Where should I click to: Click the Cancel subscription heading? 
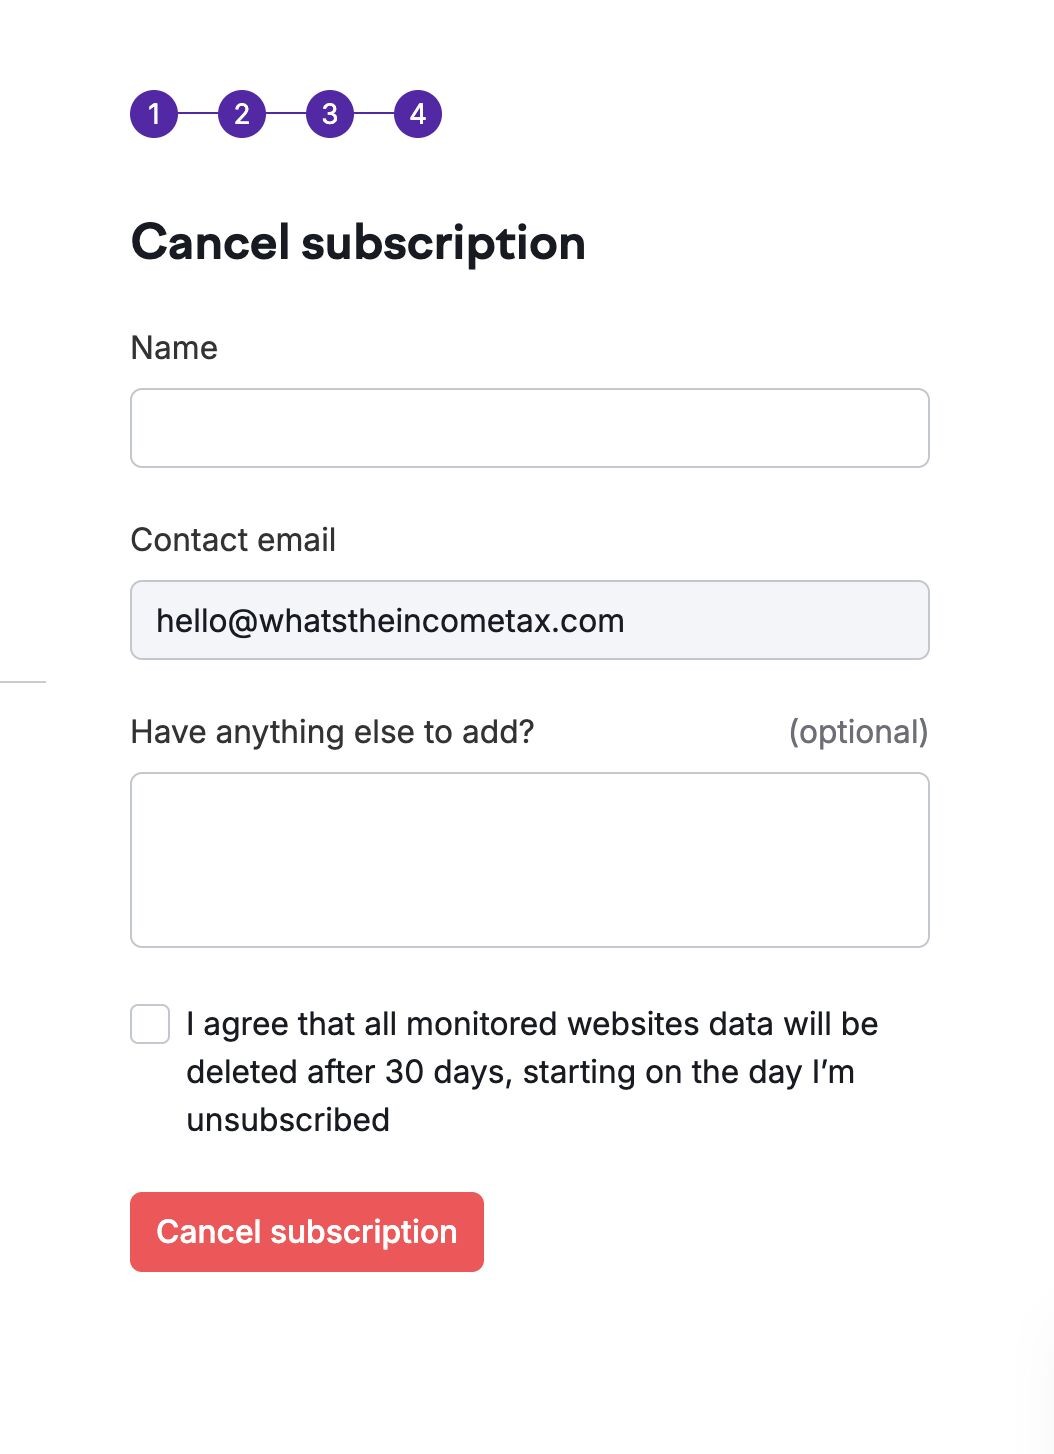[358, 243]
